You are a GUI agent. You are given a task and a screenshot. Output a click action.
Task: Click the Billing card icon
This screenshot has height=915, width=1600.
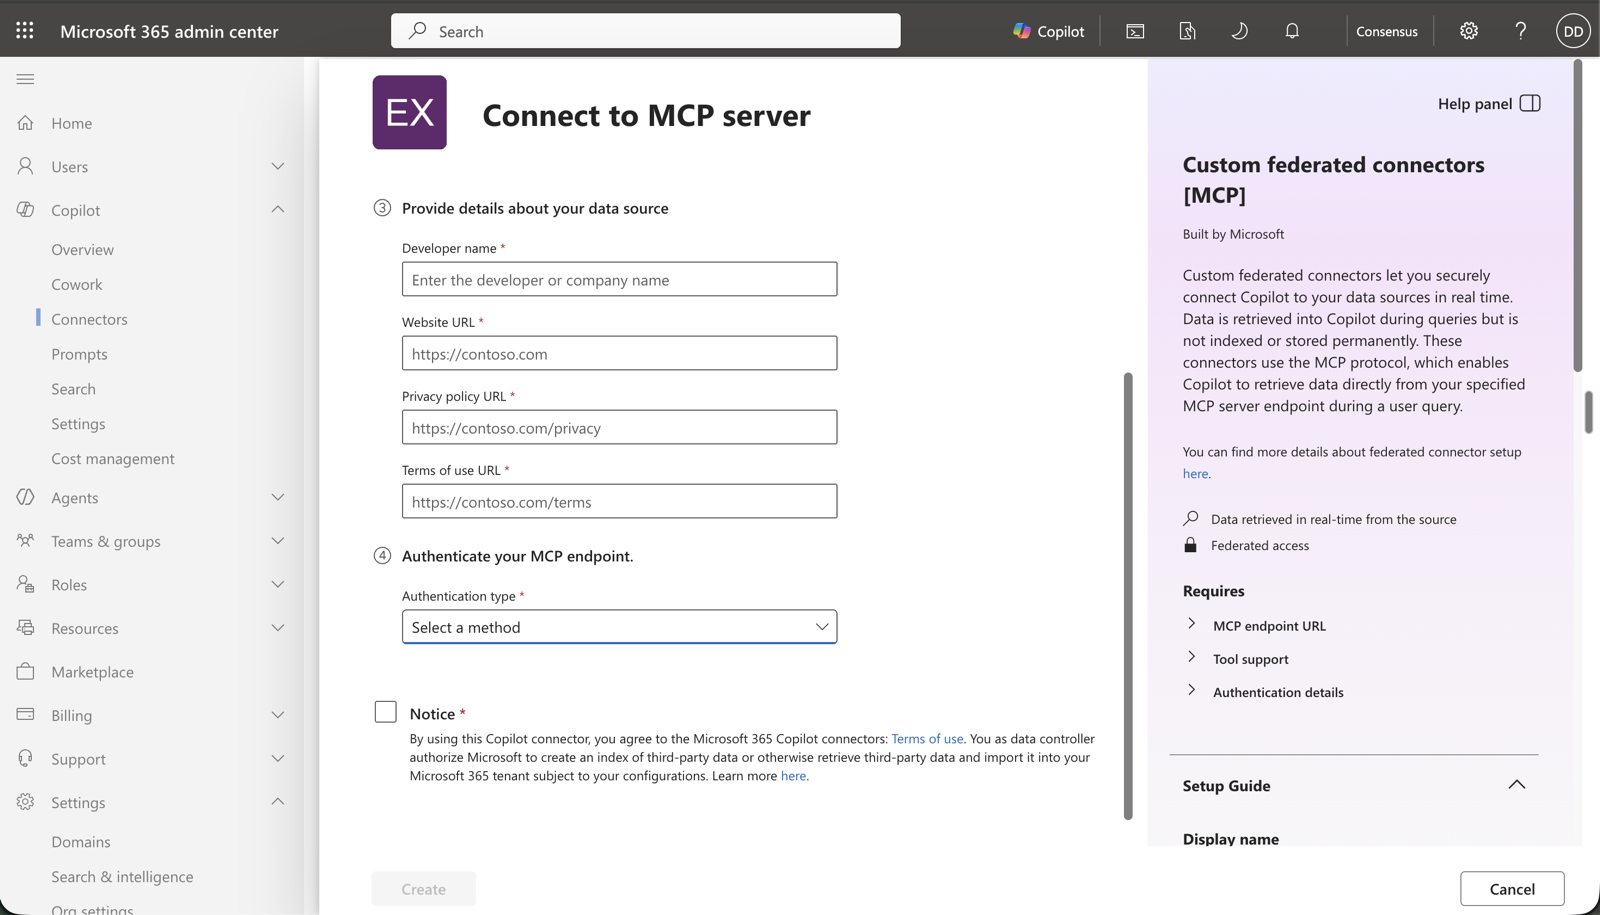click(x=25, y=715)
